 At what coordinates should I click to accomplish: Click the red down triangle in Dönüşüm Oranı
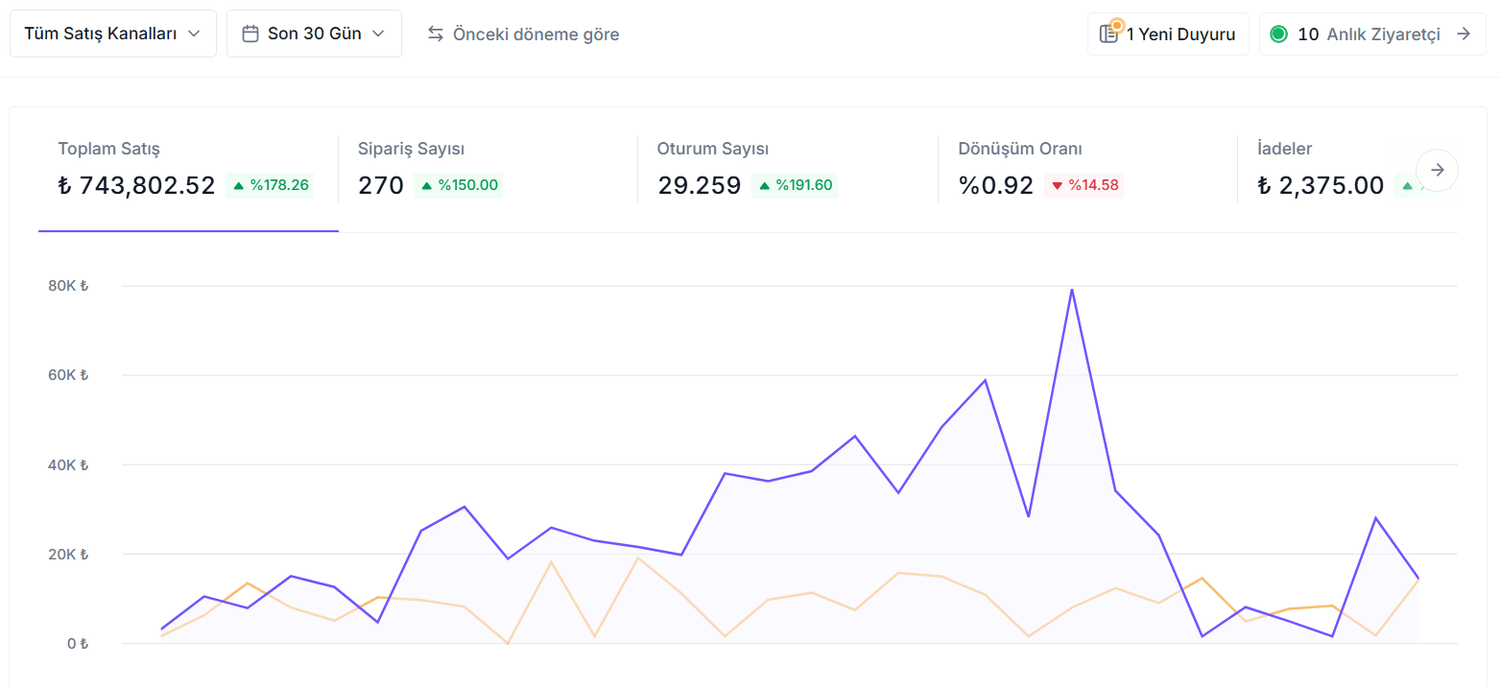(1057, 186)
